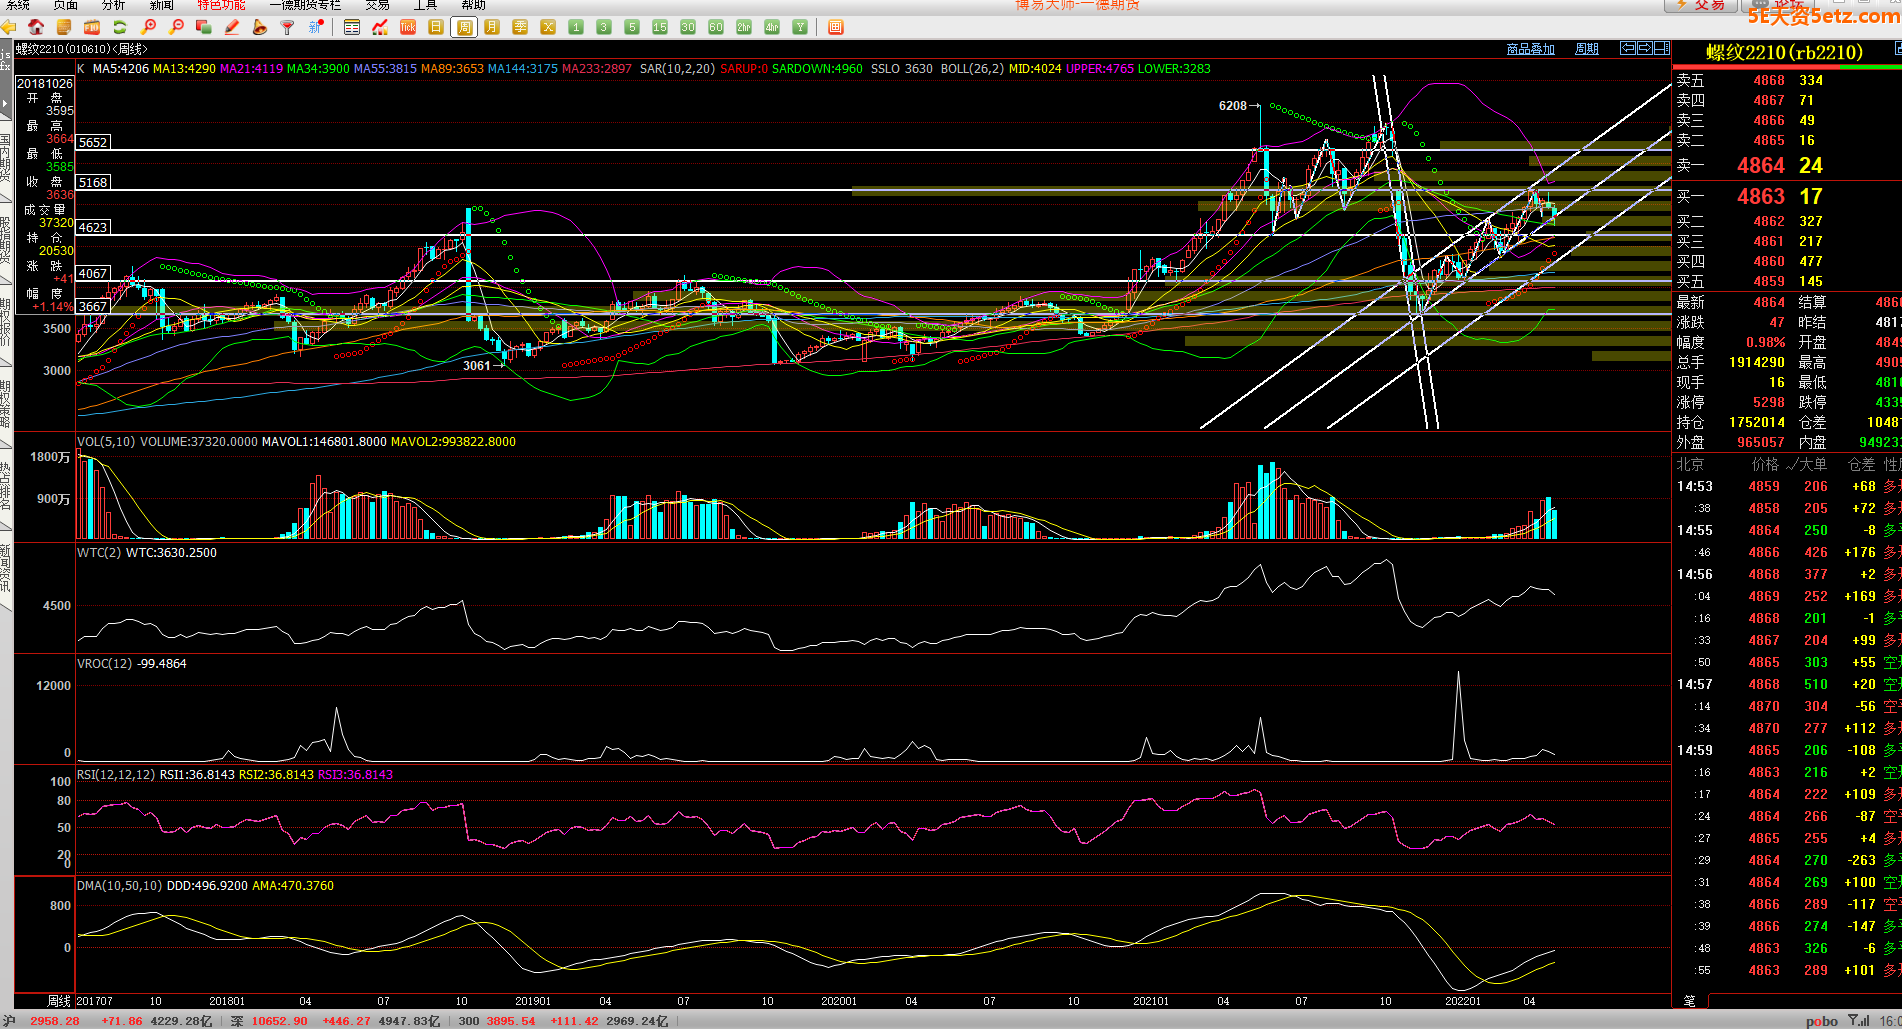1902x1029 pixels.
Task: Click the DMA(10,50,10) indicator label
Action: pyautogui.click(x=120, y=885)
